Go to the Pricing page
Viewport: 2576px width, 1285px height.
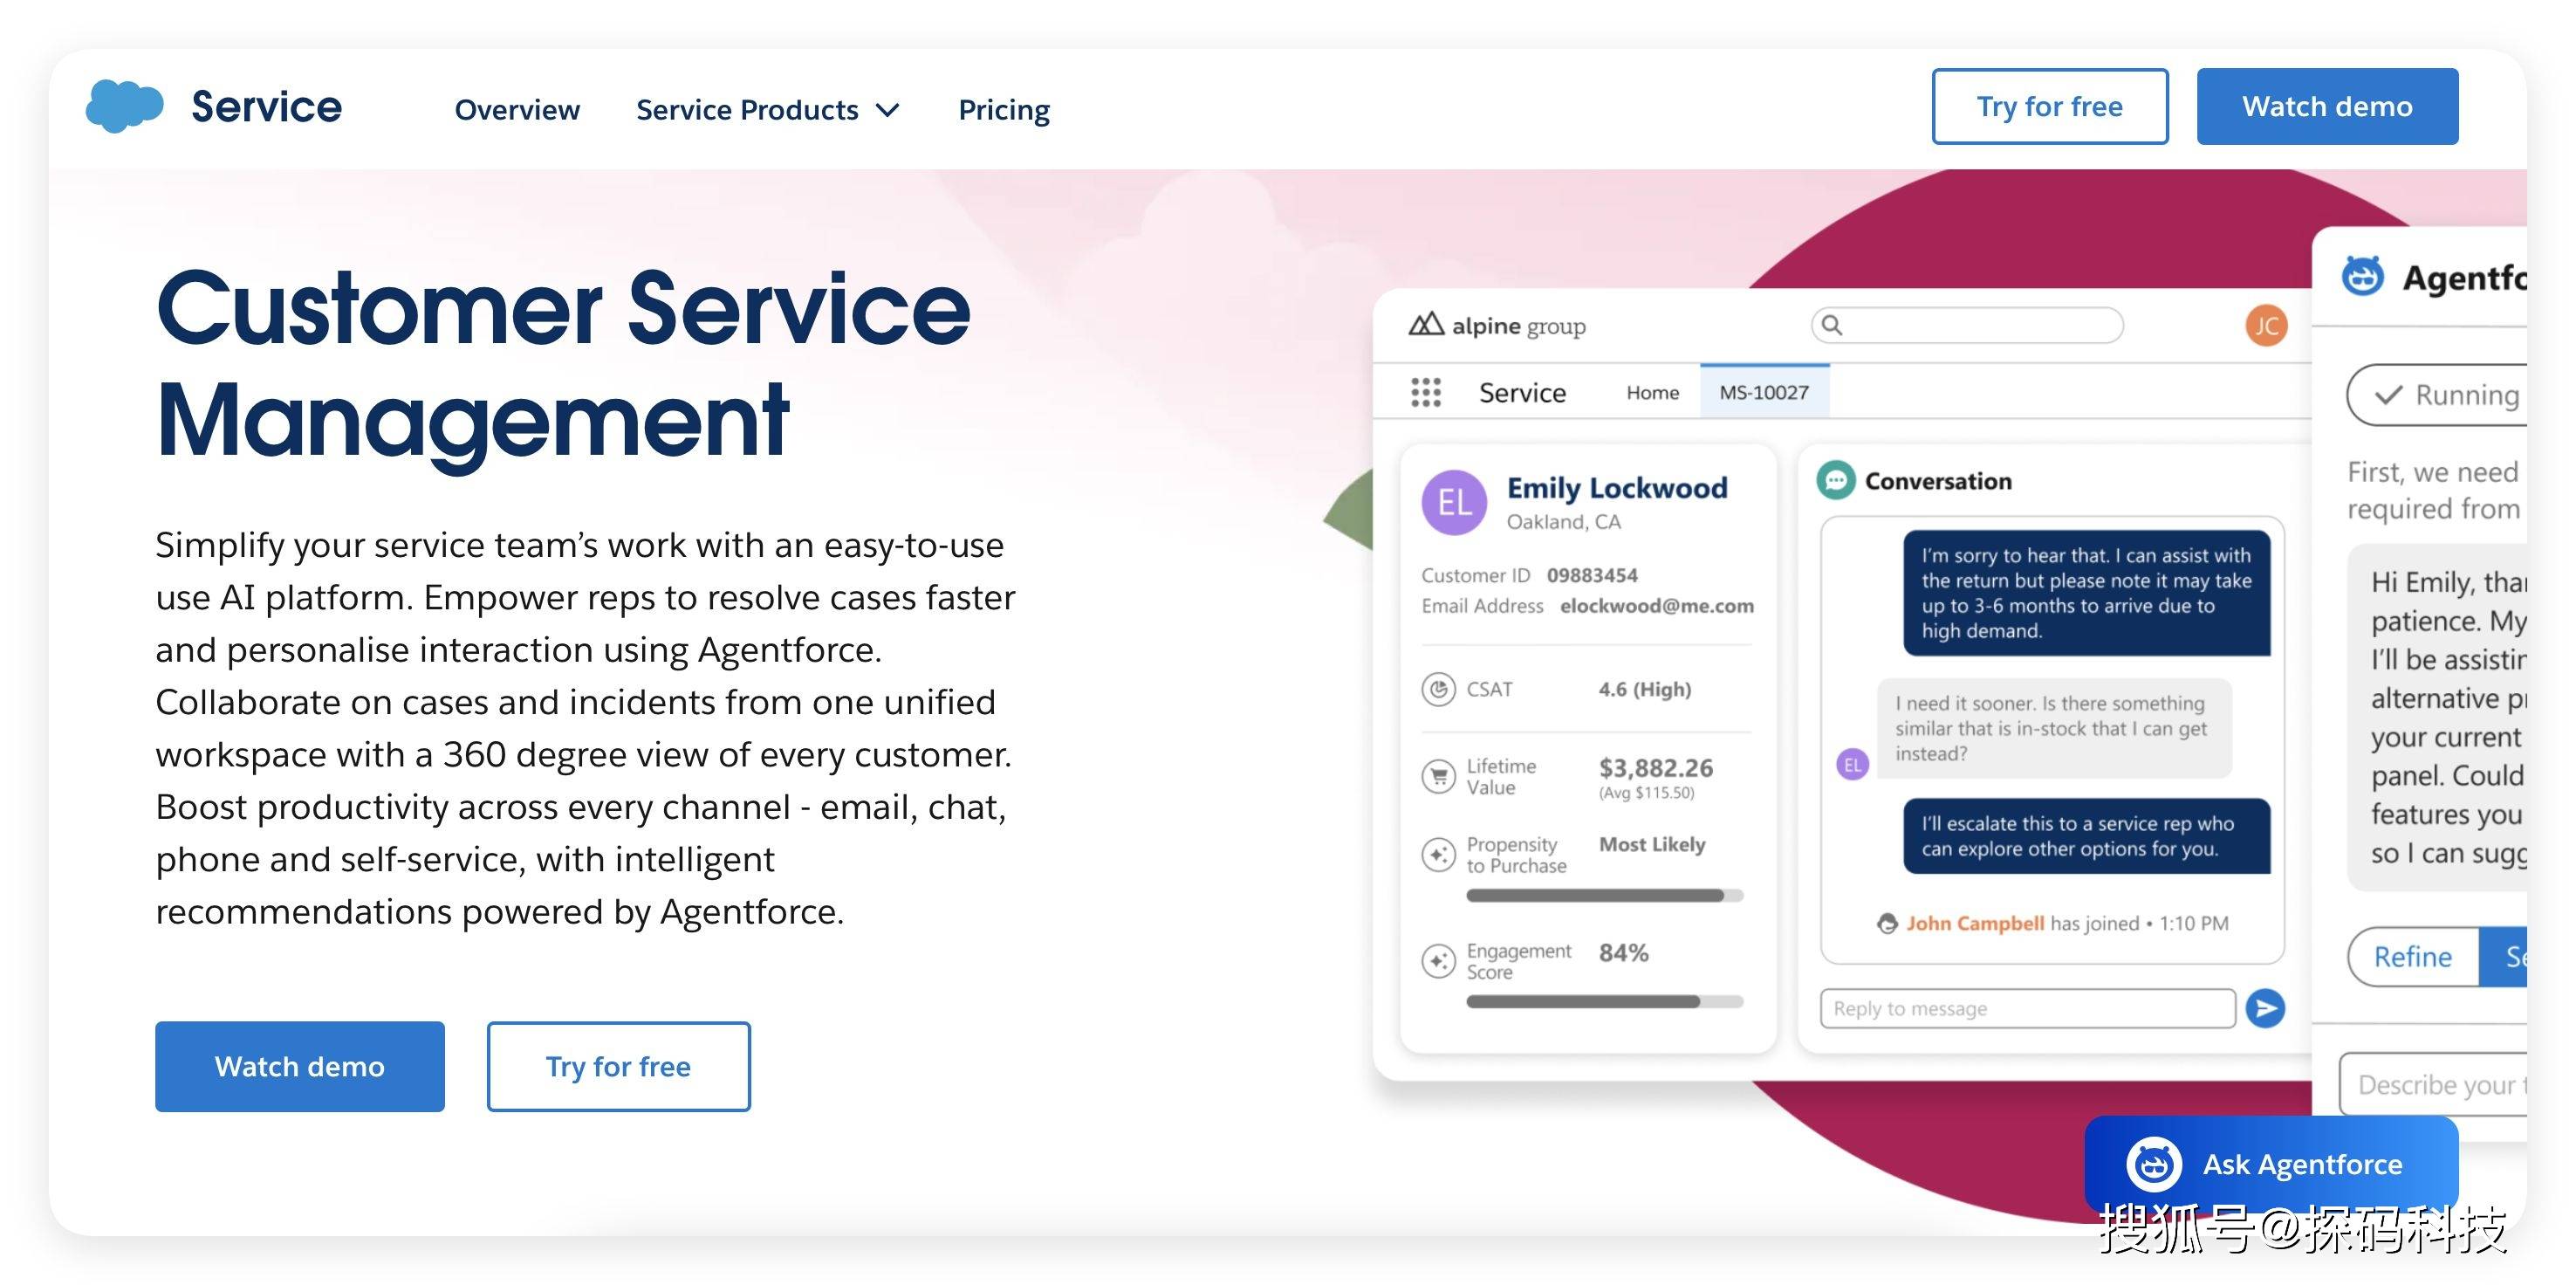(x=1004, y=109)
